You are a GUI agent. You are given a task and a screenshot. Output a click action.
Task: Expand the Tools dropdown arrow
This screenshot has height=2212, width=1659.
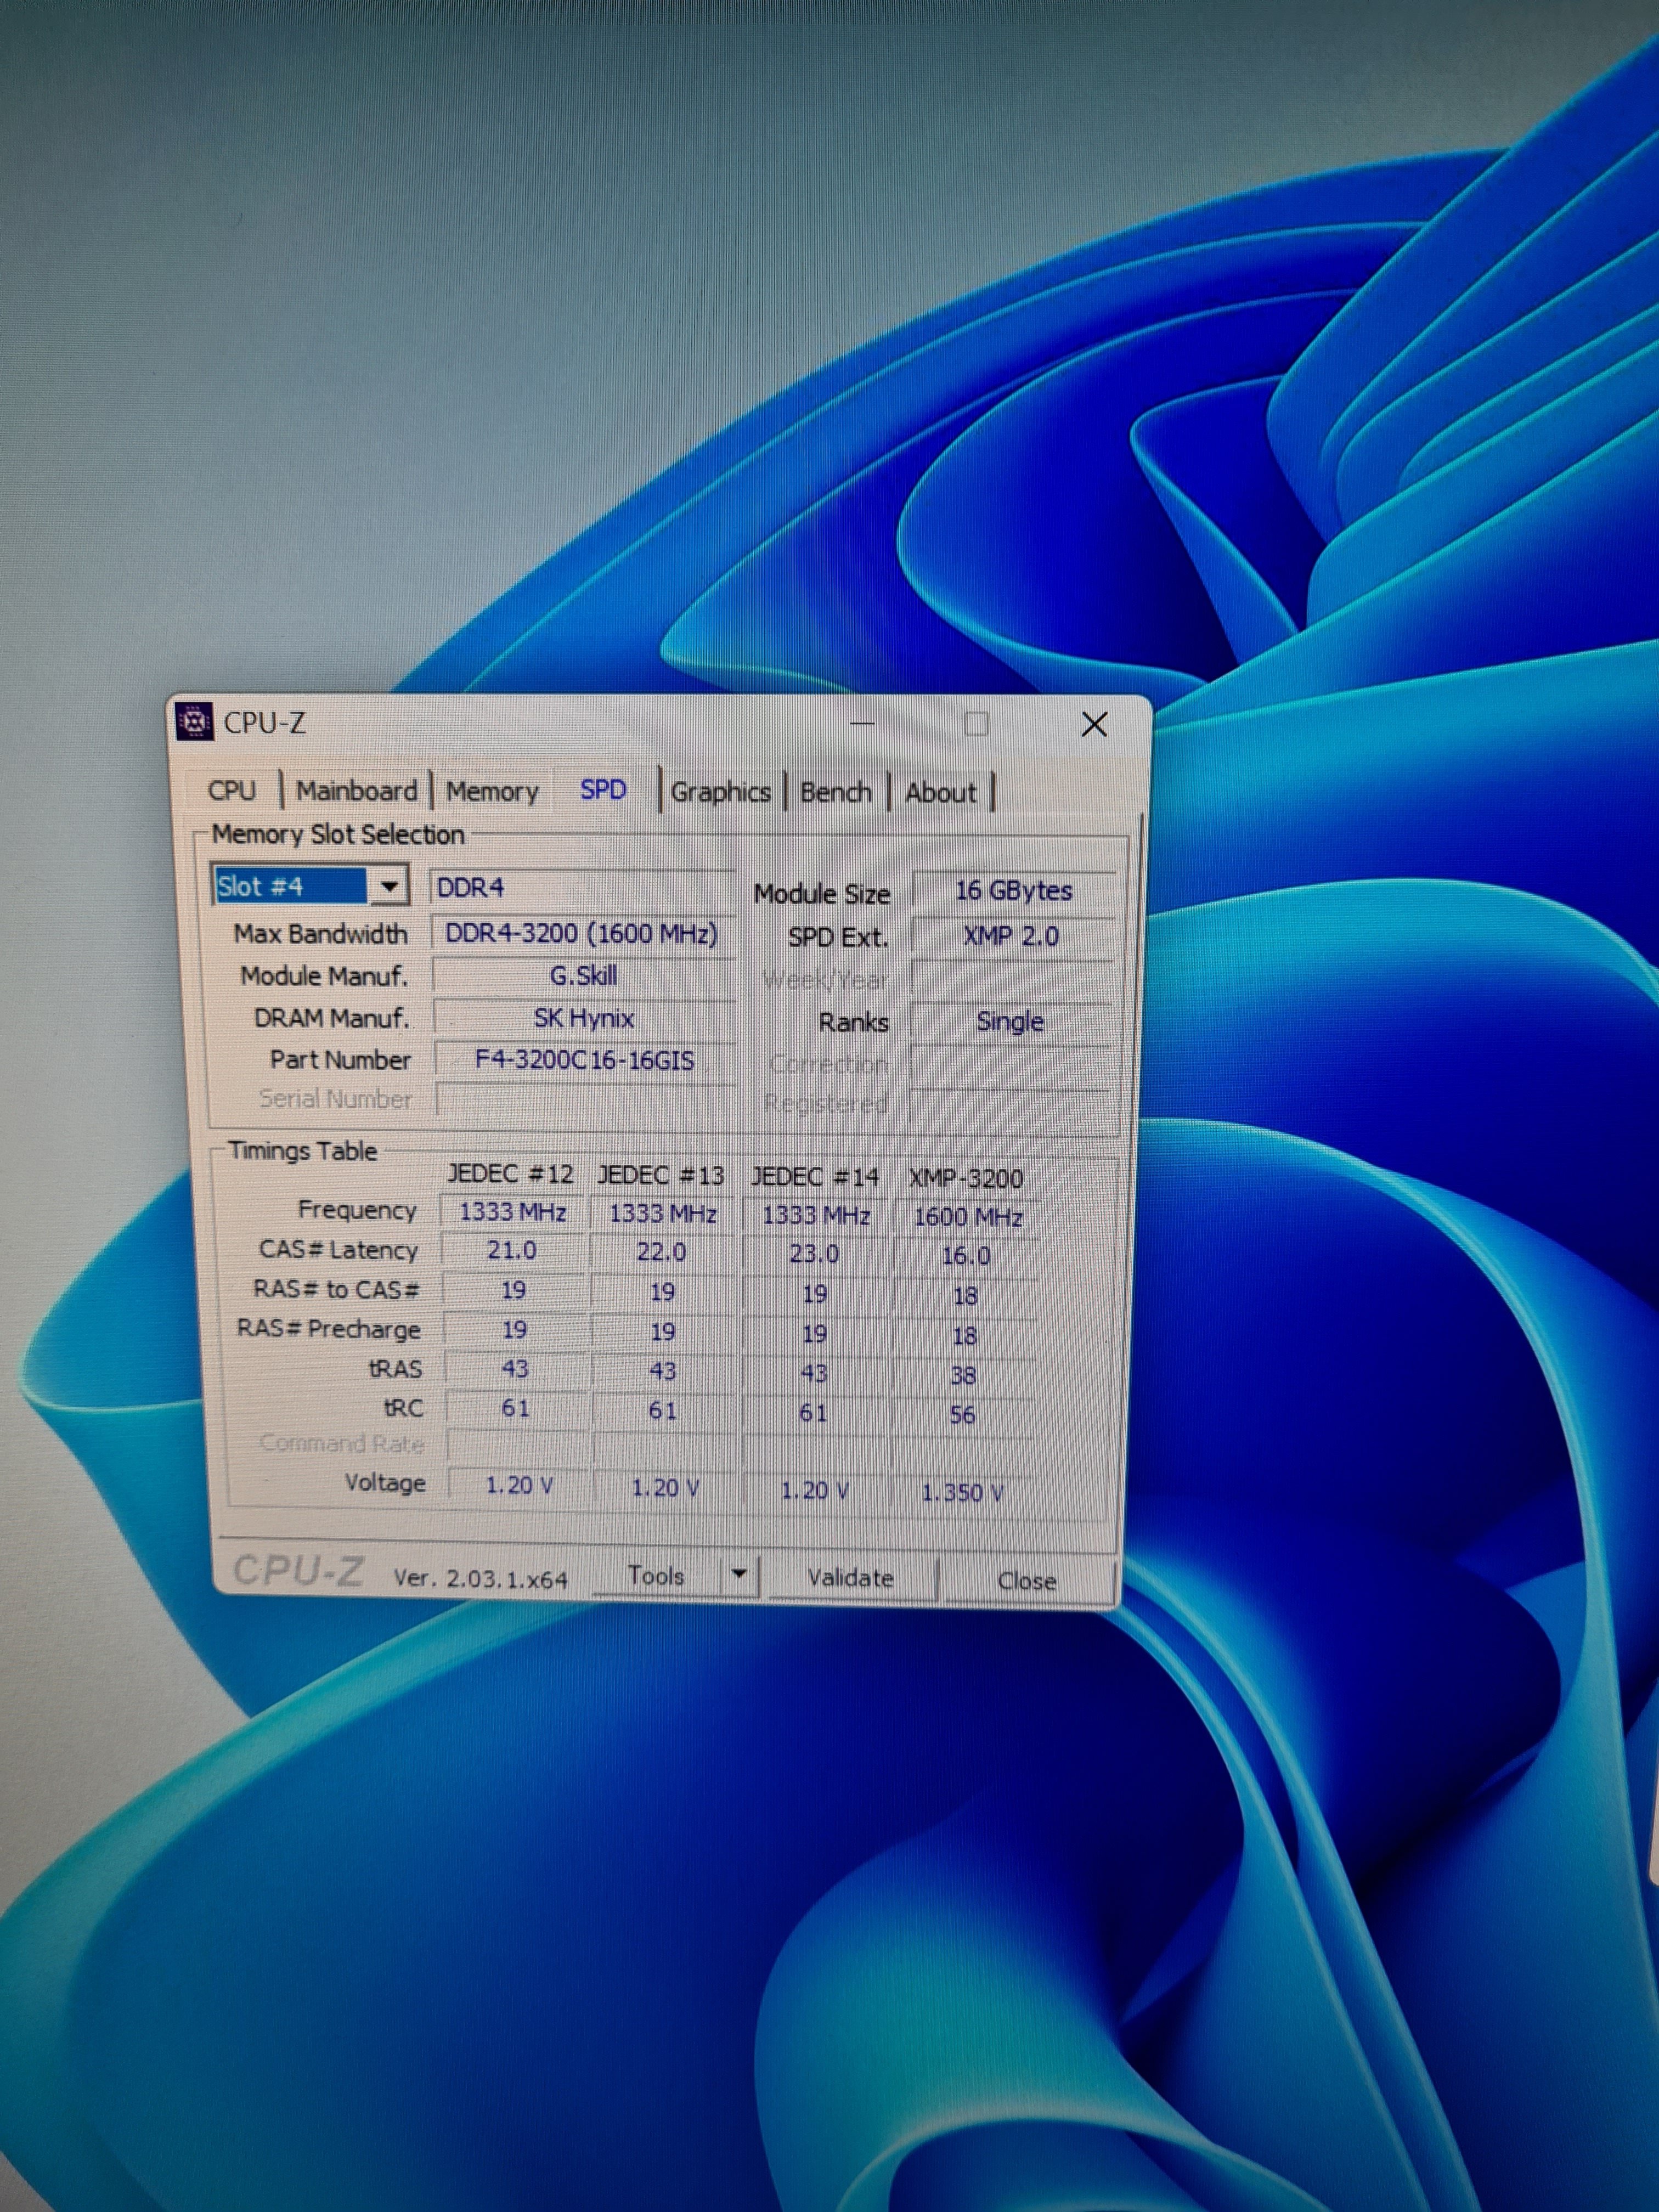click(x=739, y=1575)
